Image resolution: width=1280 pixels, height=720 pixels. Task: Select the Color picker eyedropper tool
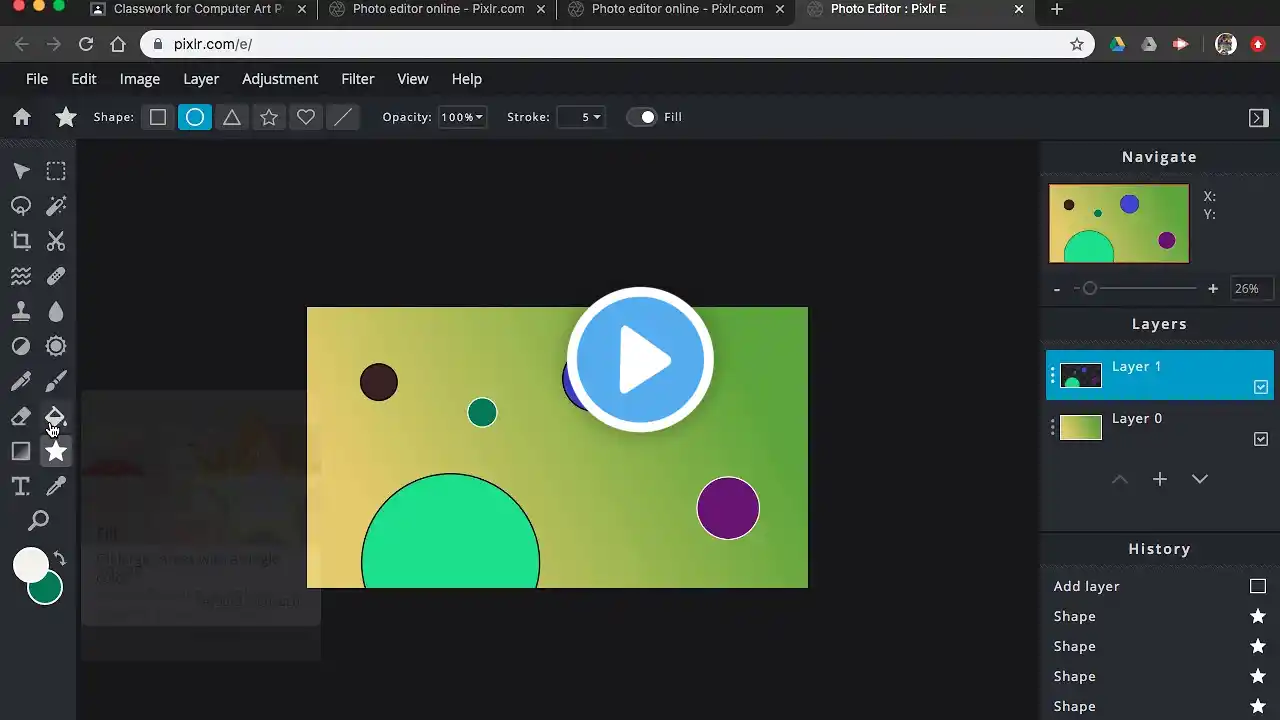[x=56, y=486]
